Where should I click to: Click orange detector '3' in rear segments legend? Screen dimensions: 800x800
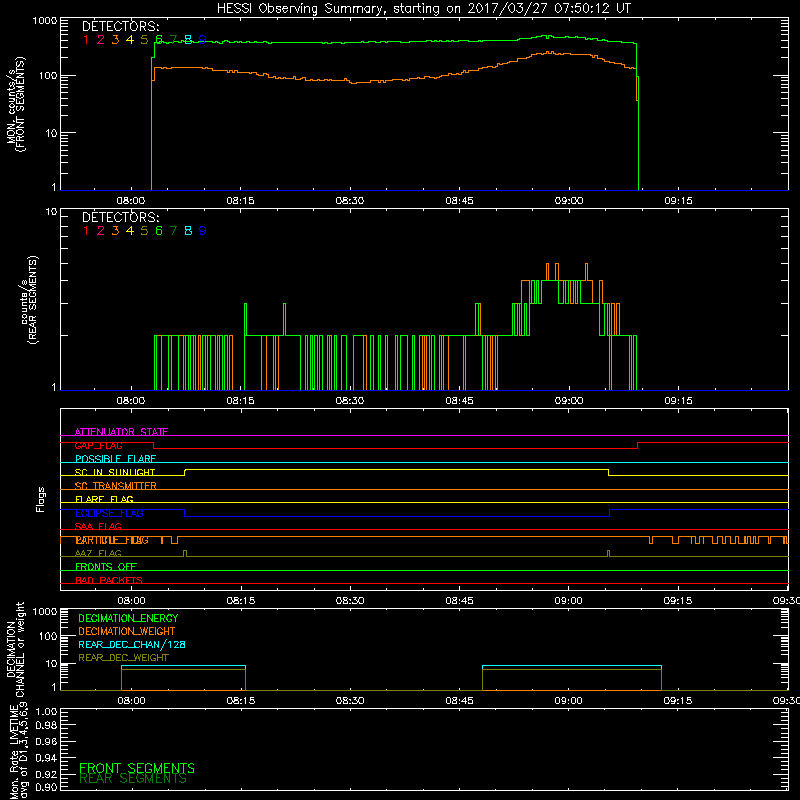pyautogui.click(x=115, y=231)
